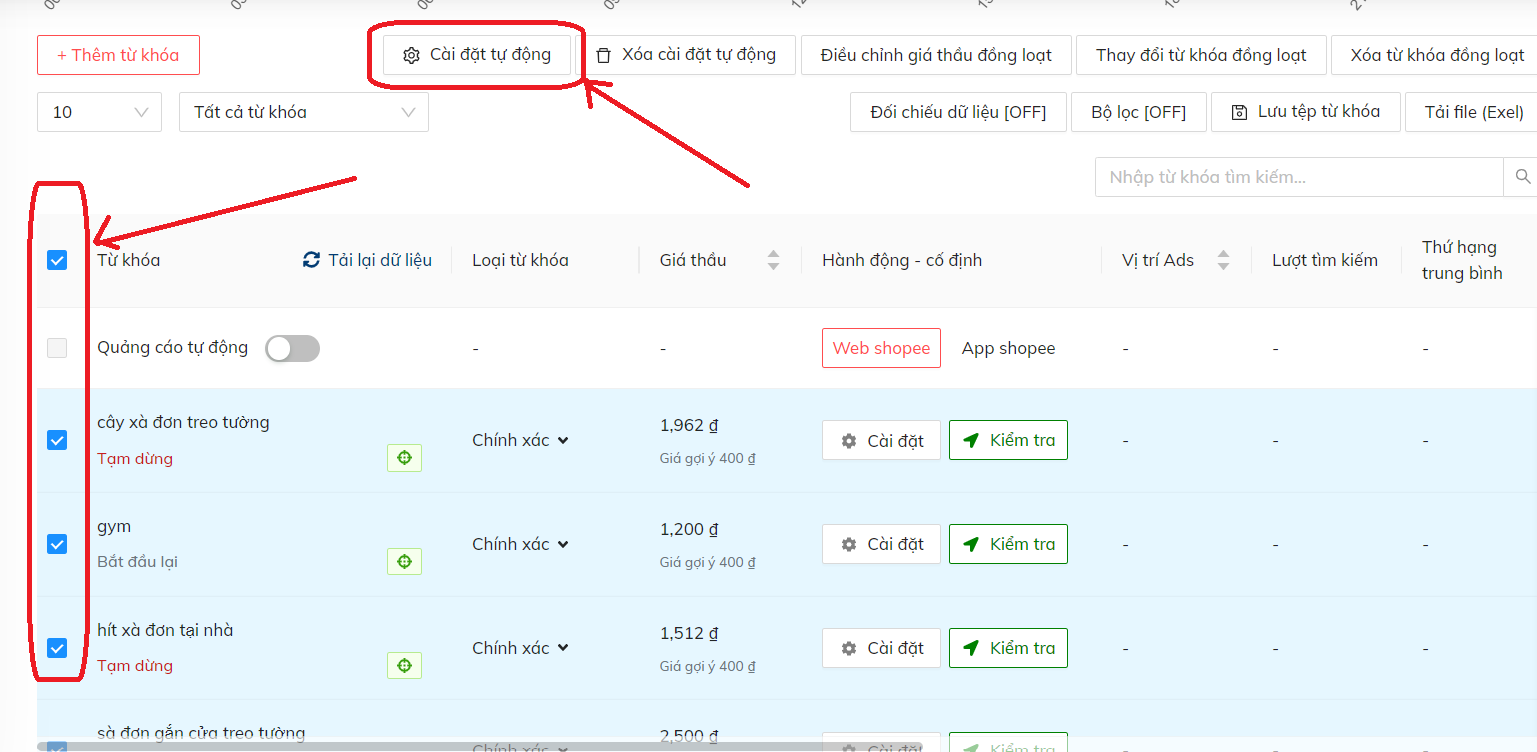Click the Thêm từ khóa button
The height and width of the screenshot is (752, 1537).
(118, 55)
